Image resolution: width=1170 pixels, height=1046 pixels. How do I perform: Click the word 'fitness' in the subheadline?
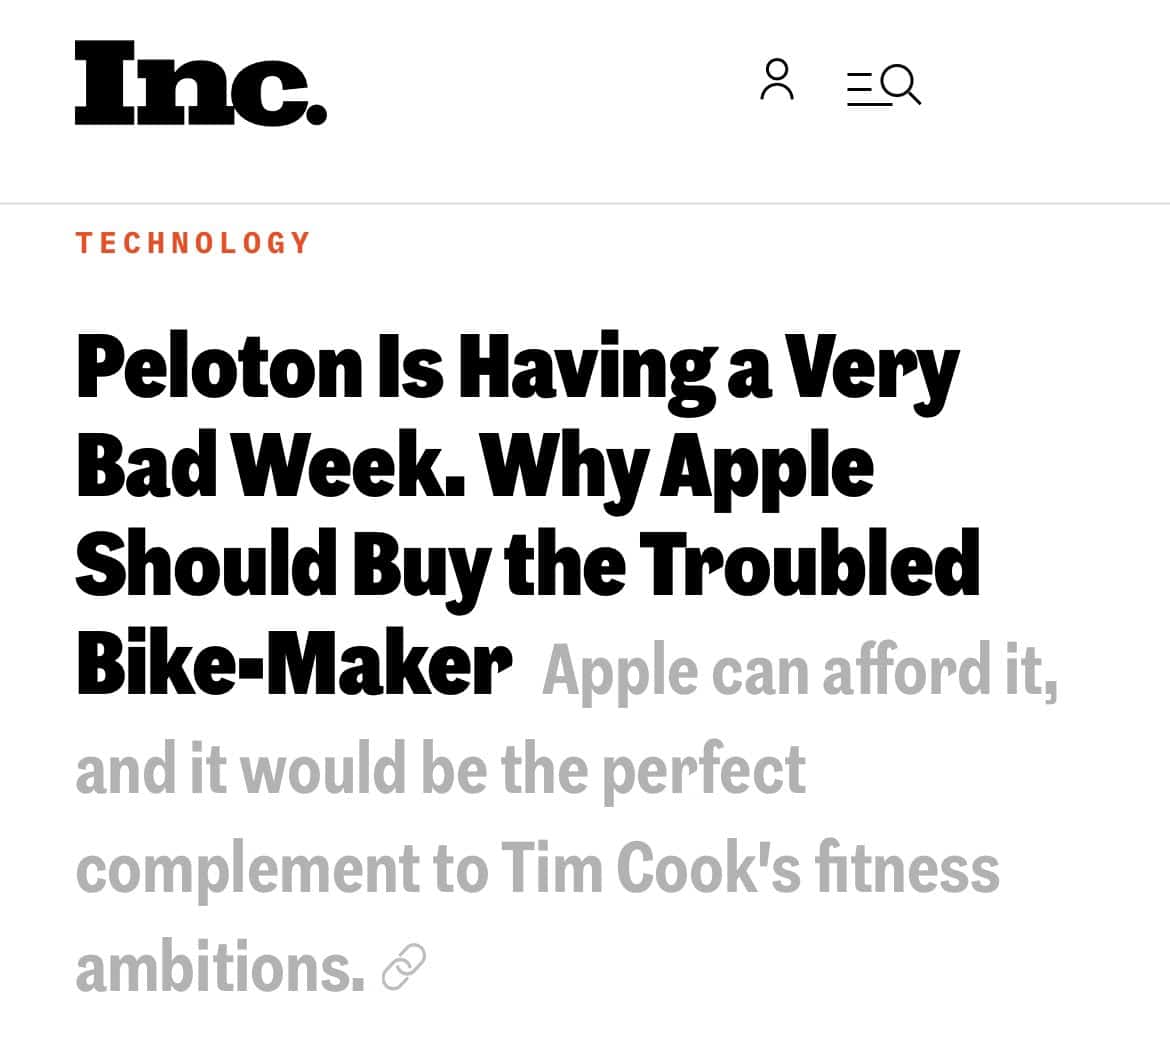point(907,867)
